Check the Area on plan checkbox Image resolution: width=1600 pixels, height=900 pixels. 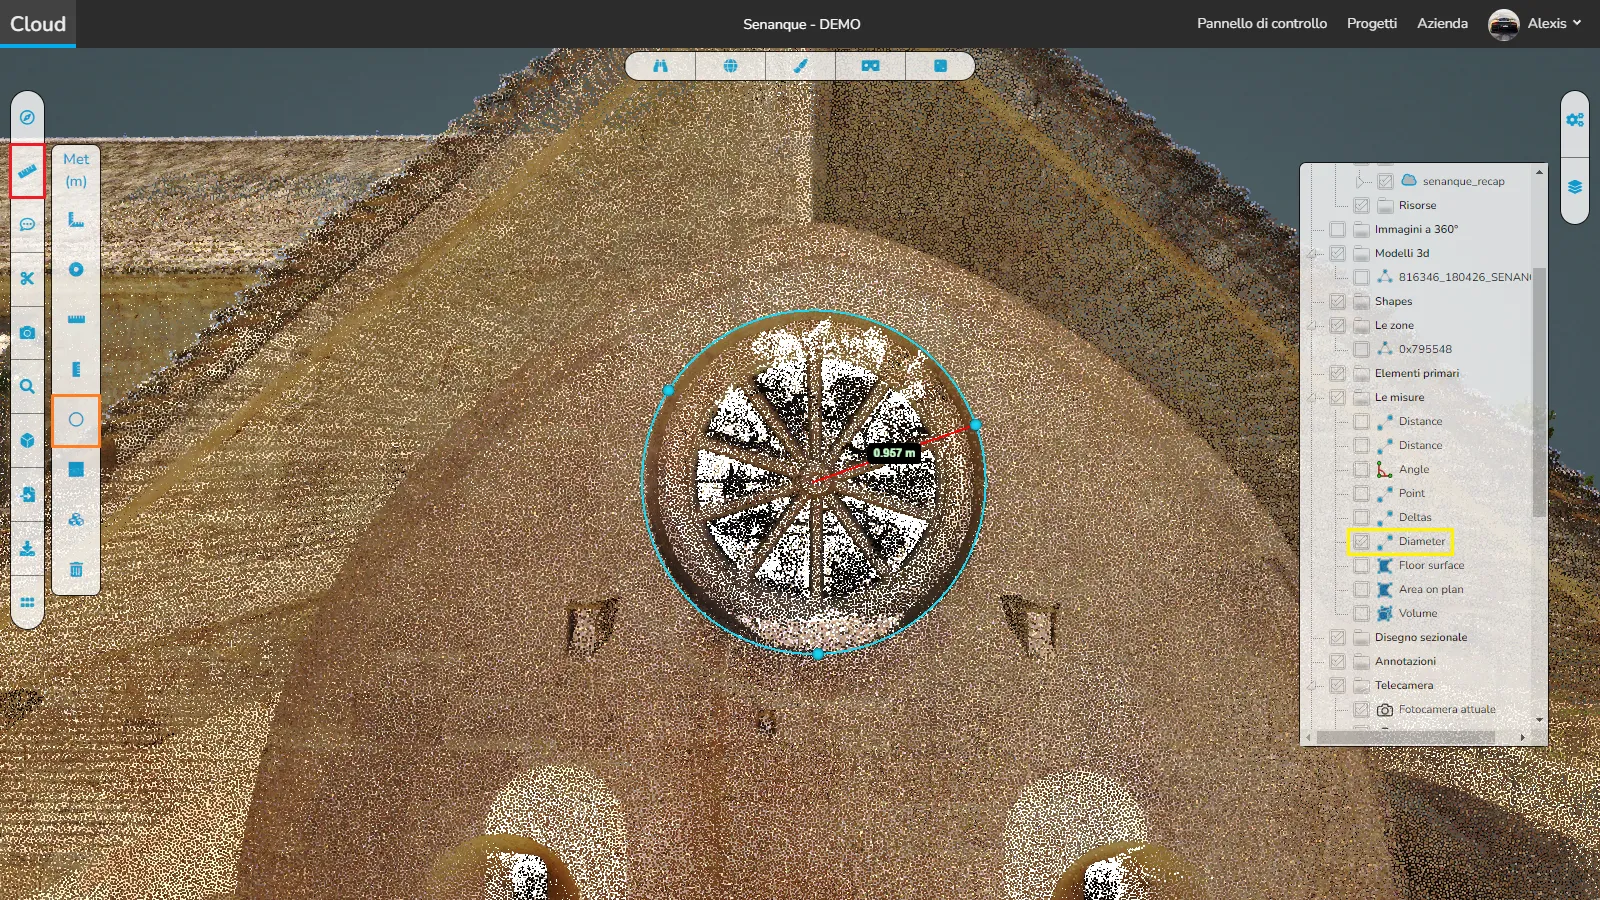pos(1361,589)
